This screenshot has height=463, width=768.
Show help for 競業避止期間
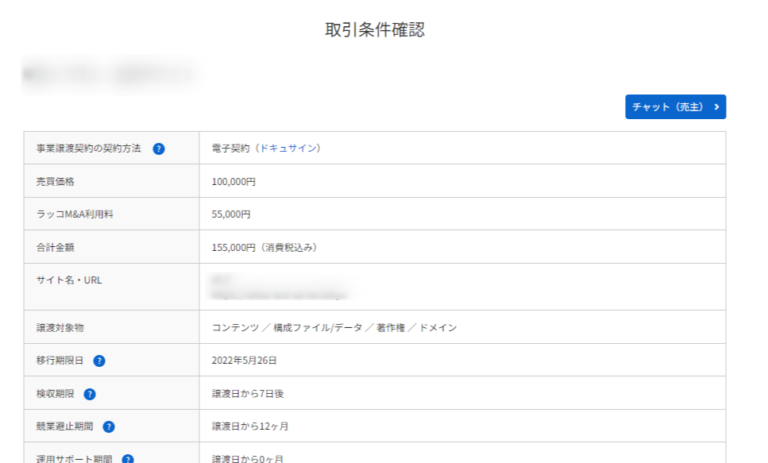pos(109,426)
